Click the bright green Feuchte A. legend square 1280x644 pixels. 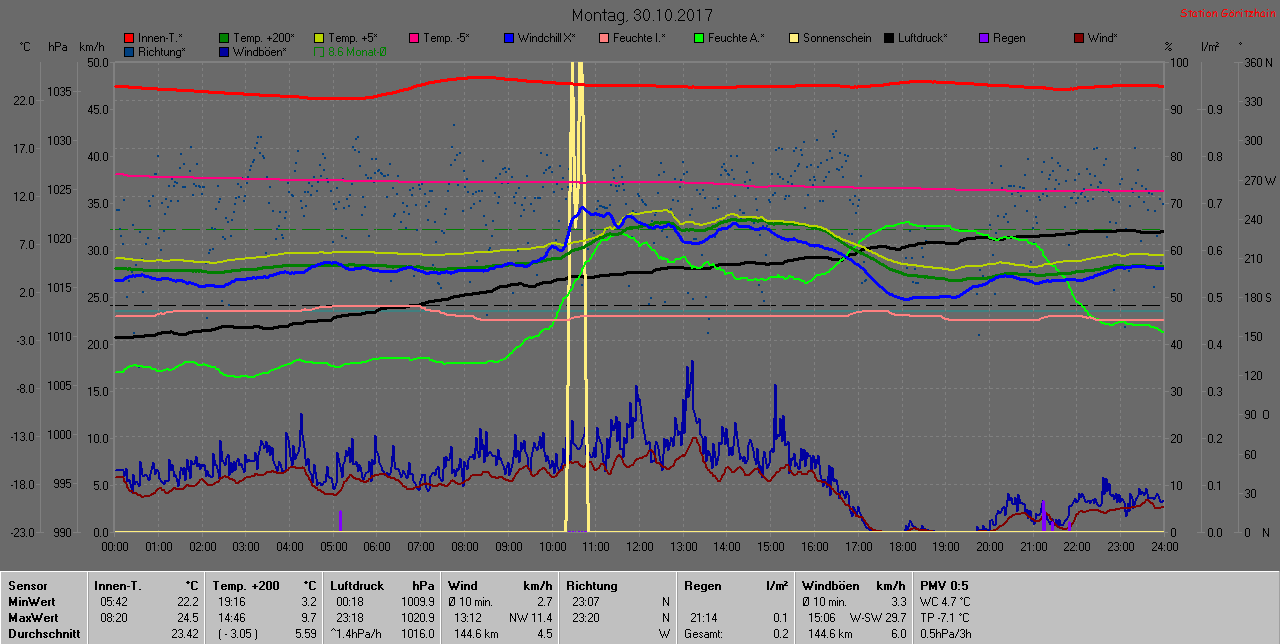coord(699,38)
